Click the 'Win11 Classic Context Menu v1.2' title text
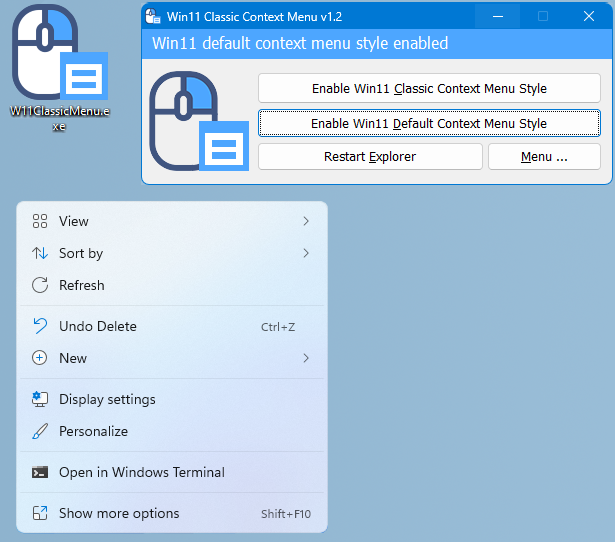 (254, 16)
